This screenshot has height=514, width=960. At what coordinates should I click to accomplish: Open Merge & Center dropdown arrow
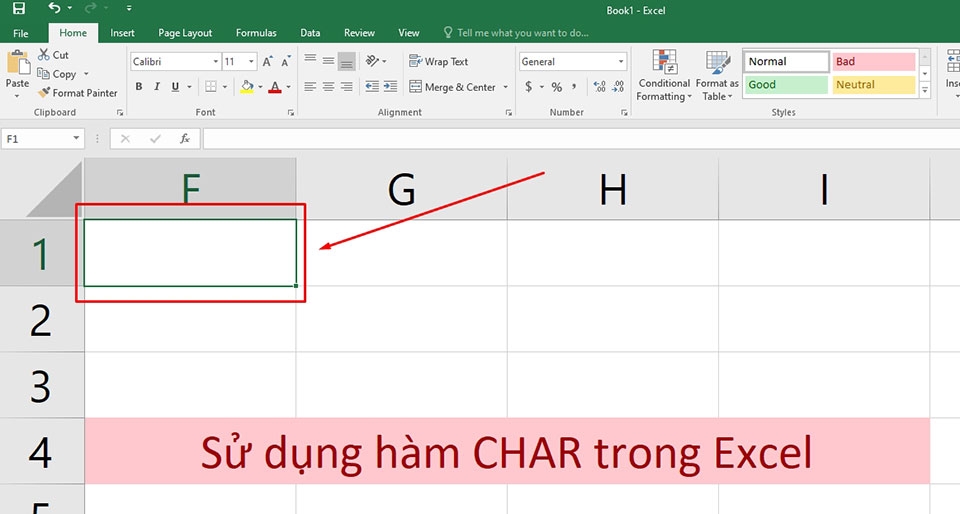[x=506, y=87]
